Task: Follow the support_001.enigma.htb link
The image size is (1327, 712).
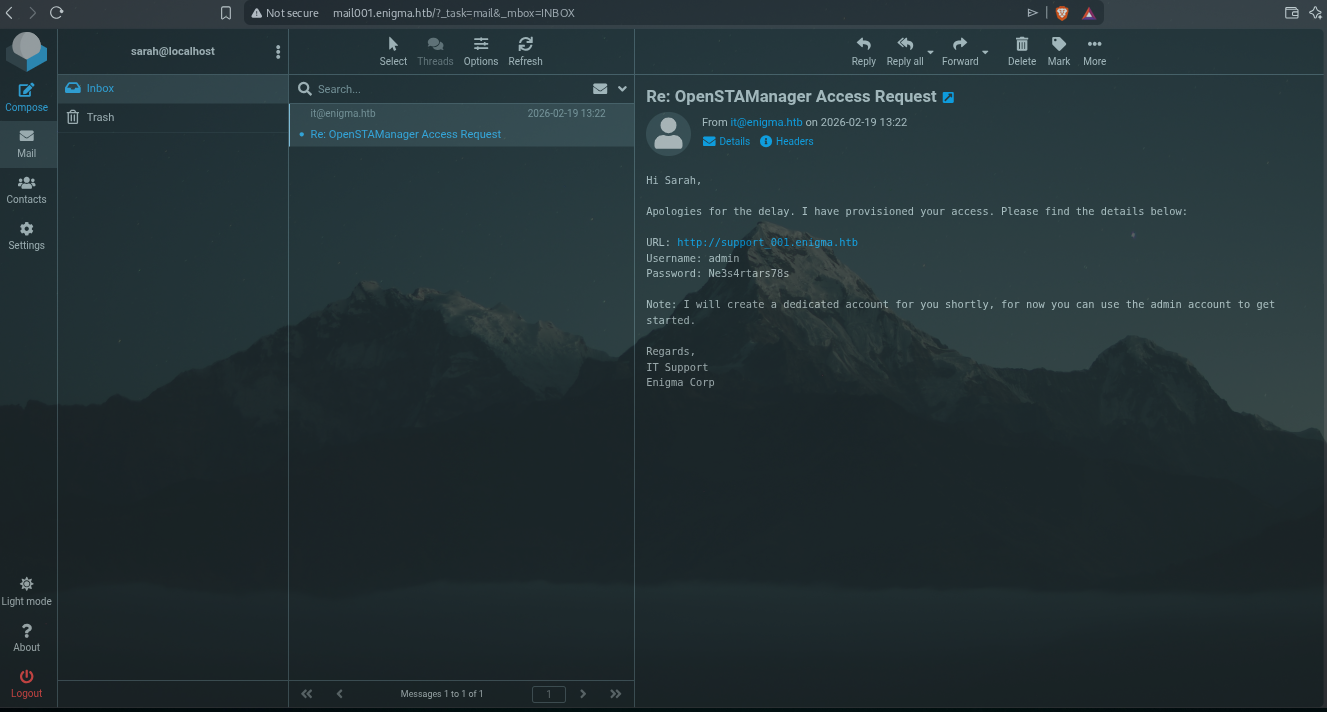Action: pyautogui.click(x=767, y=242)
